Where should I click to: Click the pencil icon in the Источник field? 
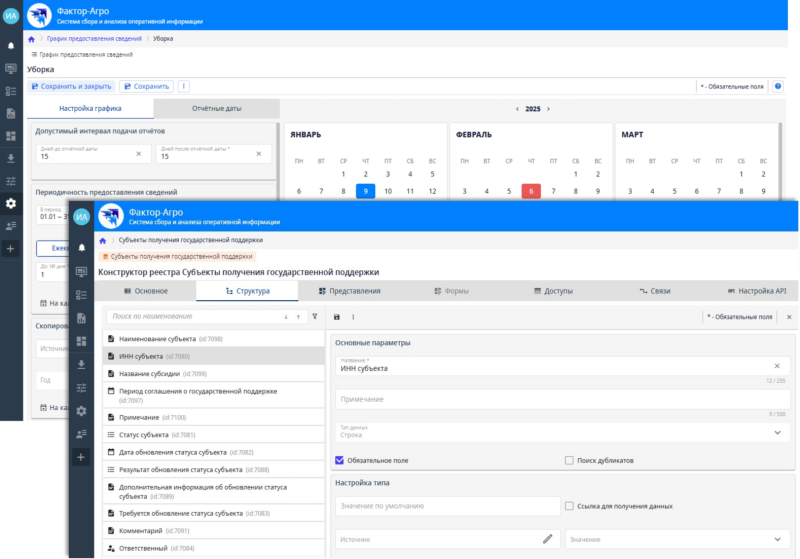coord(547,538)
